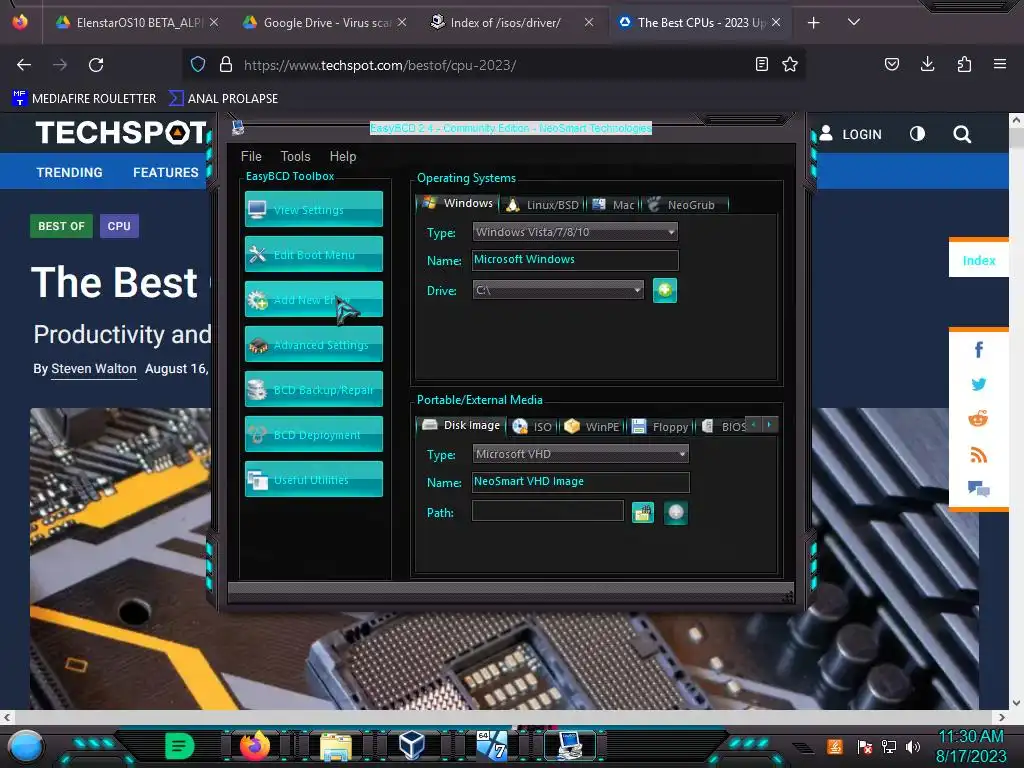Open File Explorer from taskbar

coord(336,746)
